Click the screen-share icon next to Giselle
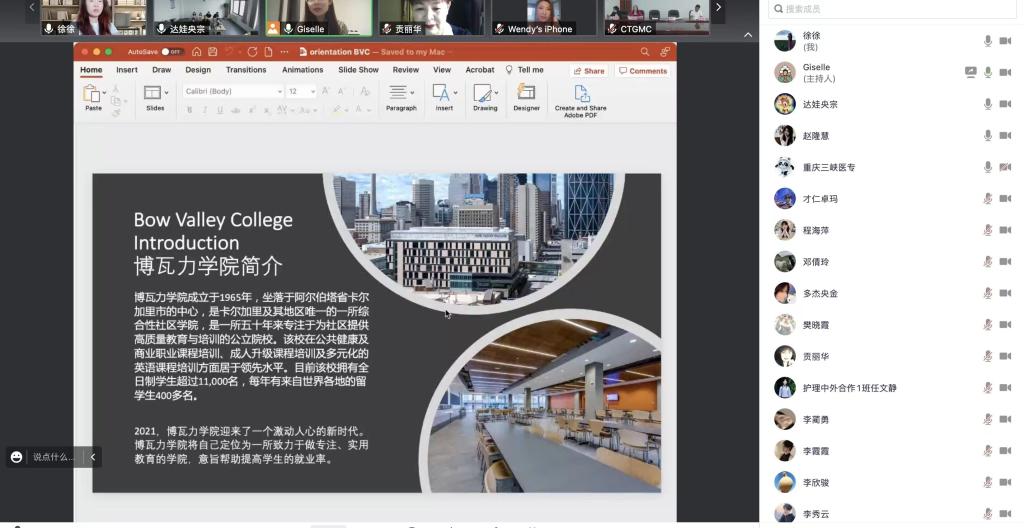The image size is (1024, 528). pyautogui.click(x=970, y=72)
